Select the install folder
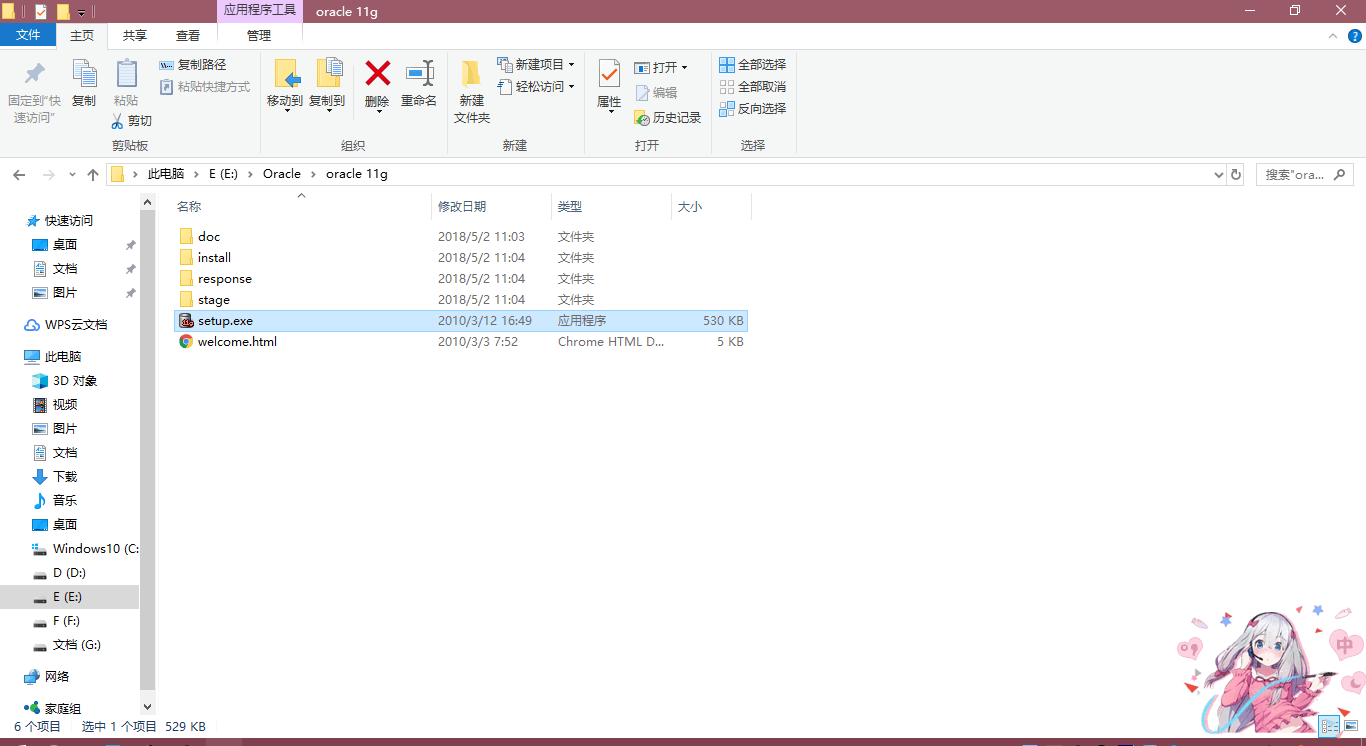 click(x=460, y=258)
